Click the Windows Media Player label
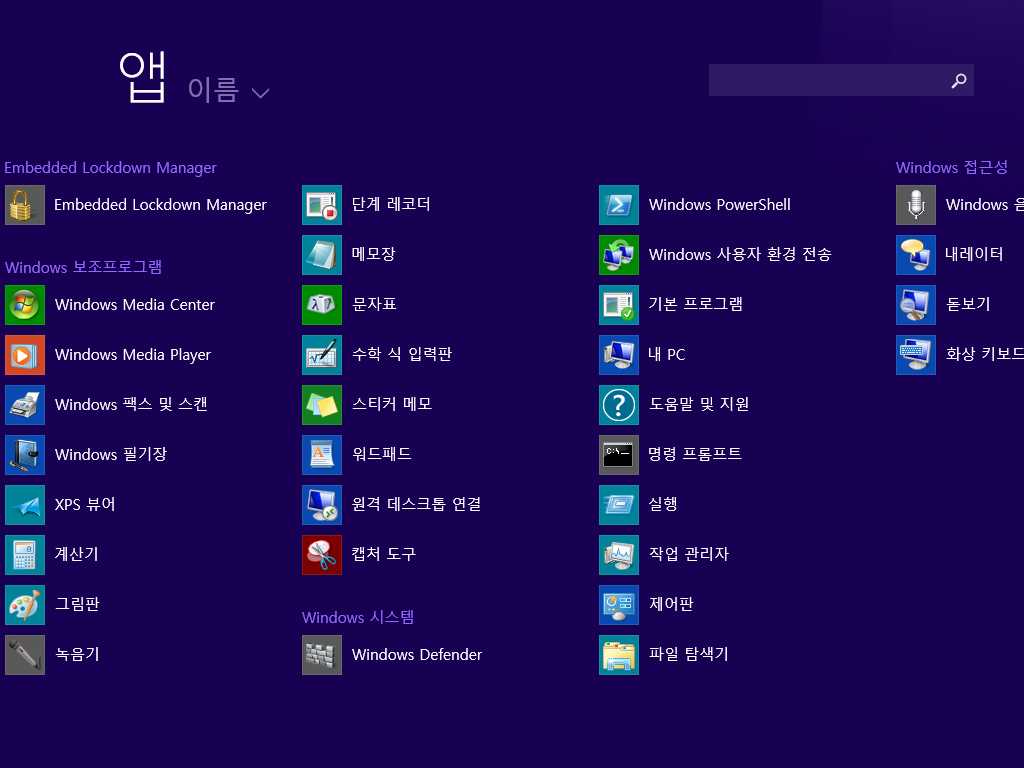 pyautogui.click(x=133, y=355)
